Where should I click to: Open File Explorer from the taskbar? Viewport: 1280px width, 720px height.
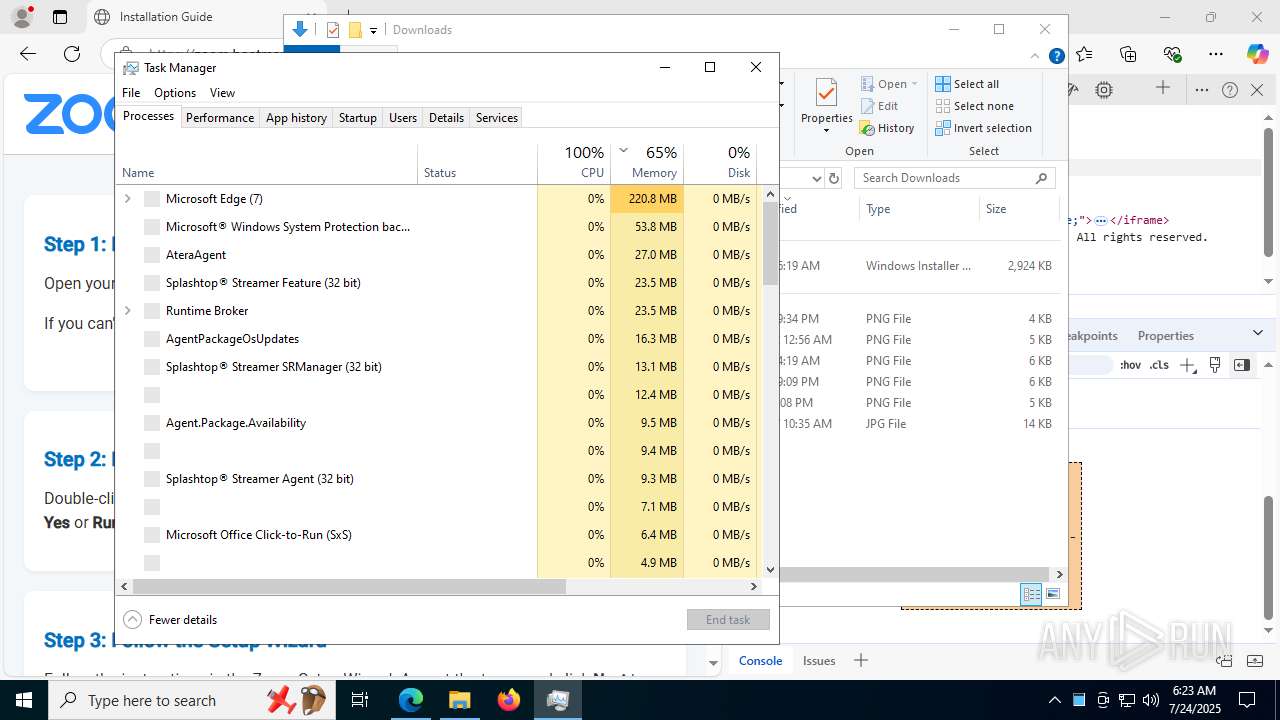click(x=460, y=700)
